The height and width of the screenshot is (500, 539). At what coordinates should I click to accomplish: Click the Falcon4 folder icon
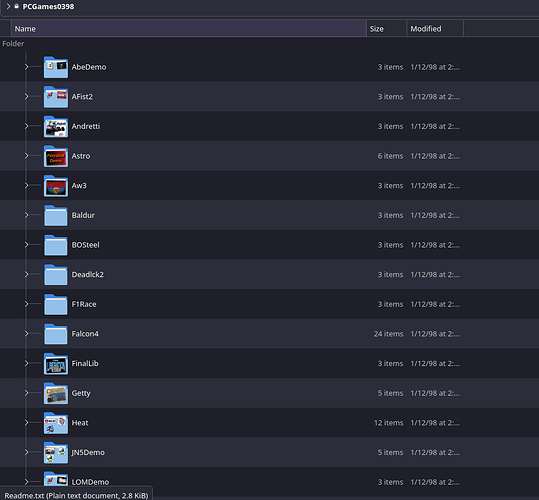tap(56, 334)
